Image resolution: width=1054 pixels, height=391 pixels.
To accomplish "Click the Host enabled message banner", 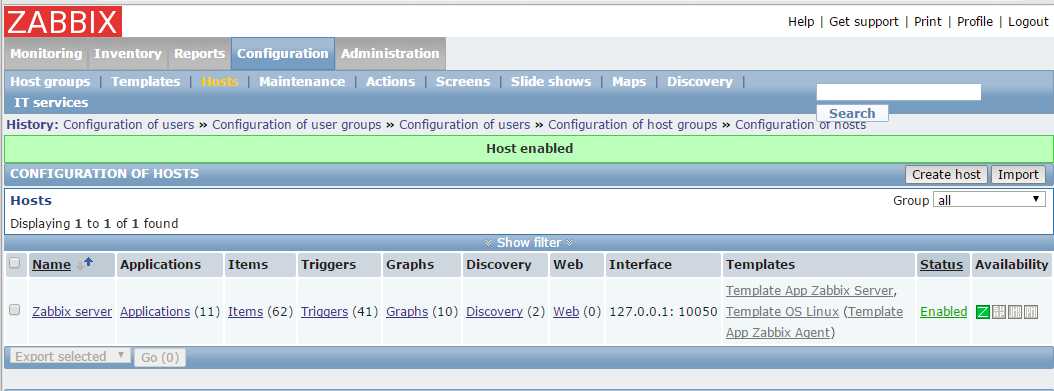I will (529, 148).
